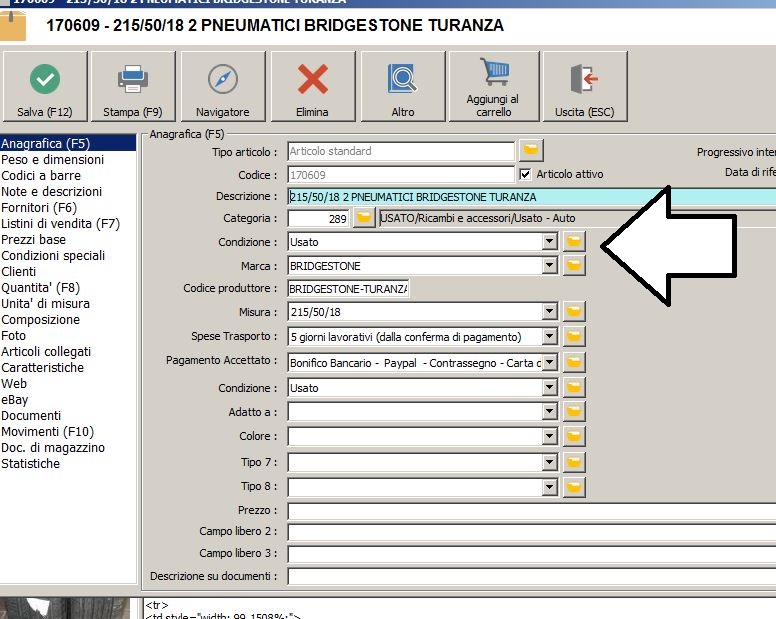Open folder icon beside Pagamento Accettato

tap(574, 363)
